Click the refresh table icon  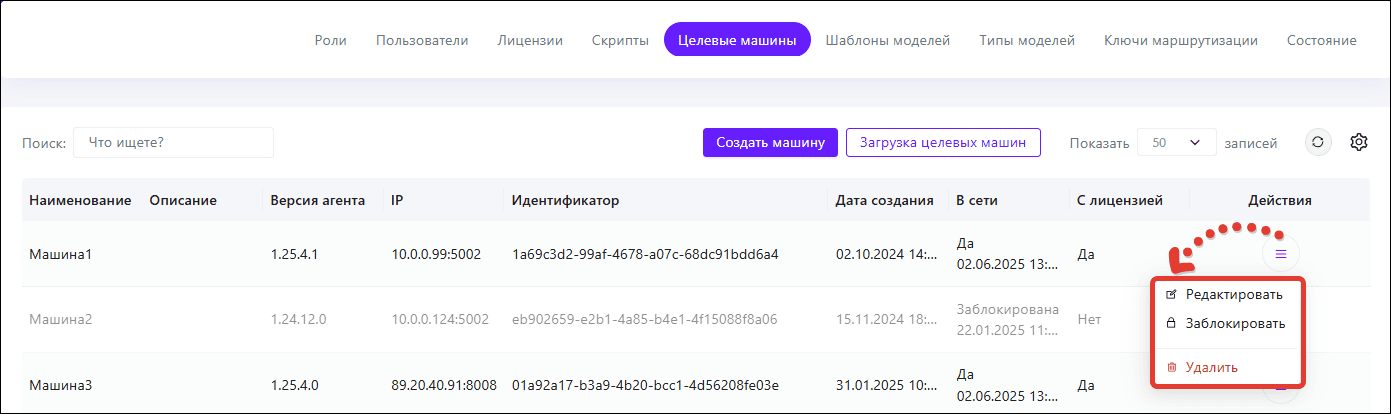pos(1318,142)
